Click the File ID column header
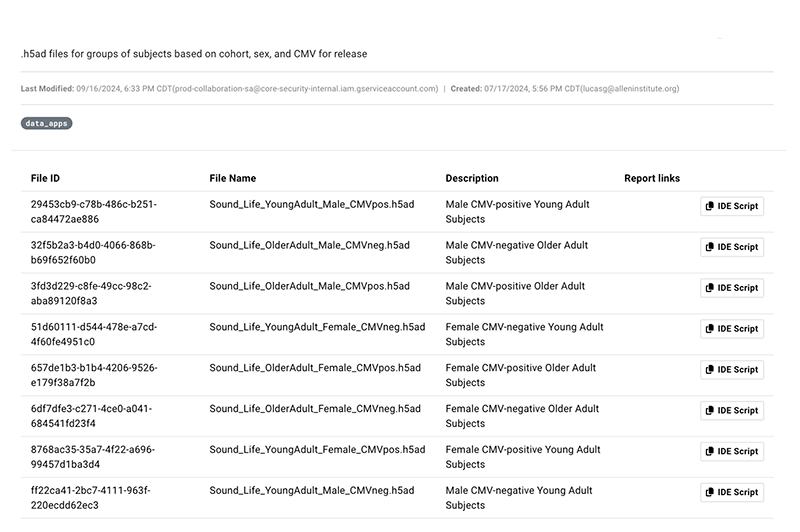Viewport: 800px width, 532px height. click(45, 178)
